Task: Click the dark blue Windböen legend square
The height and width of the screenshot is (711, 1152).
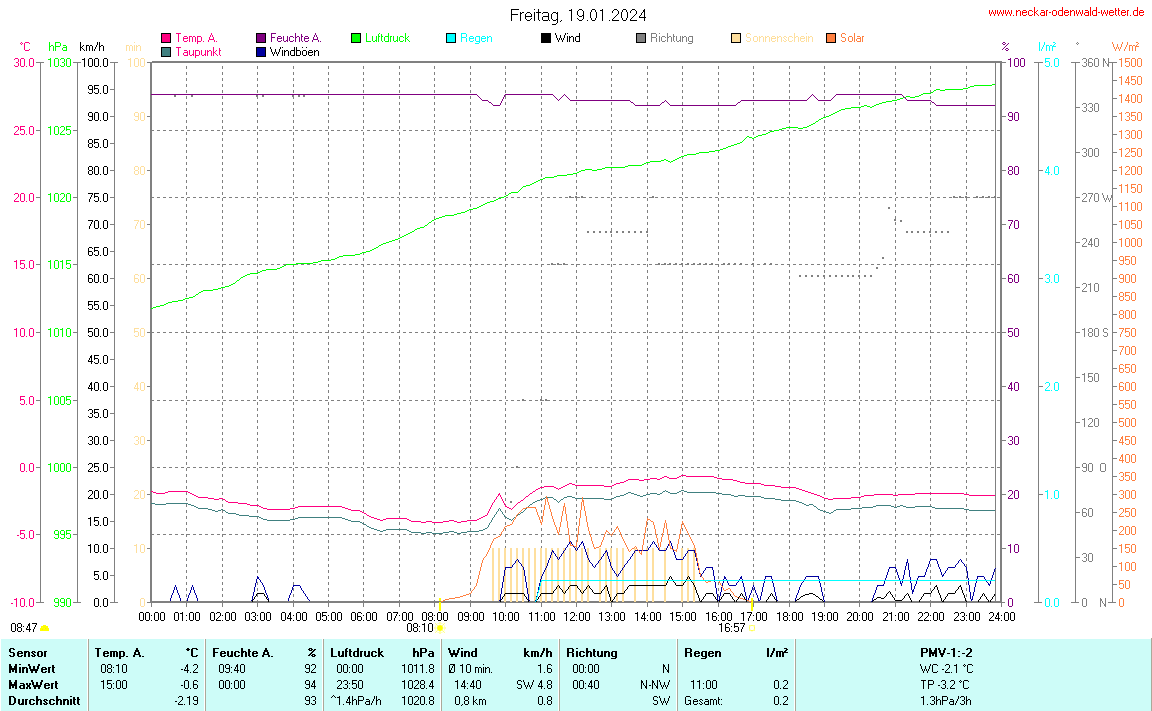Action: pyautogui.click(x=261, y=52)
